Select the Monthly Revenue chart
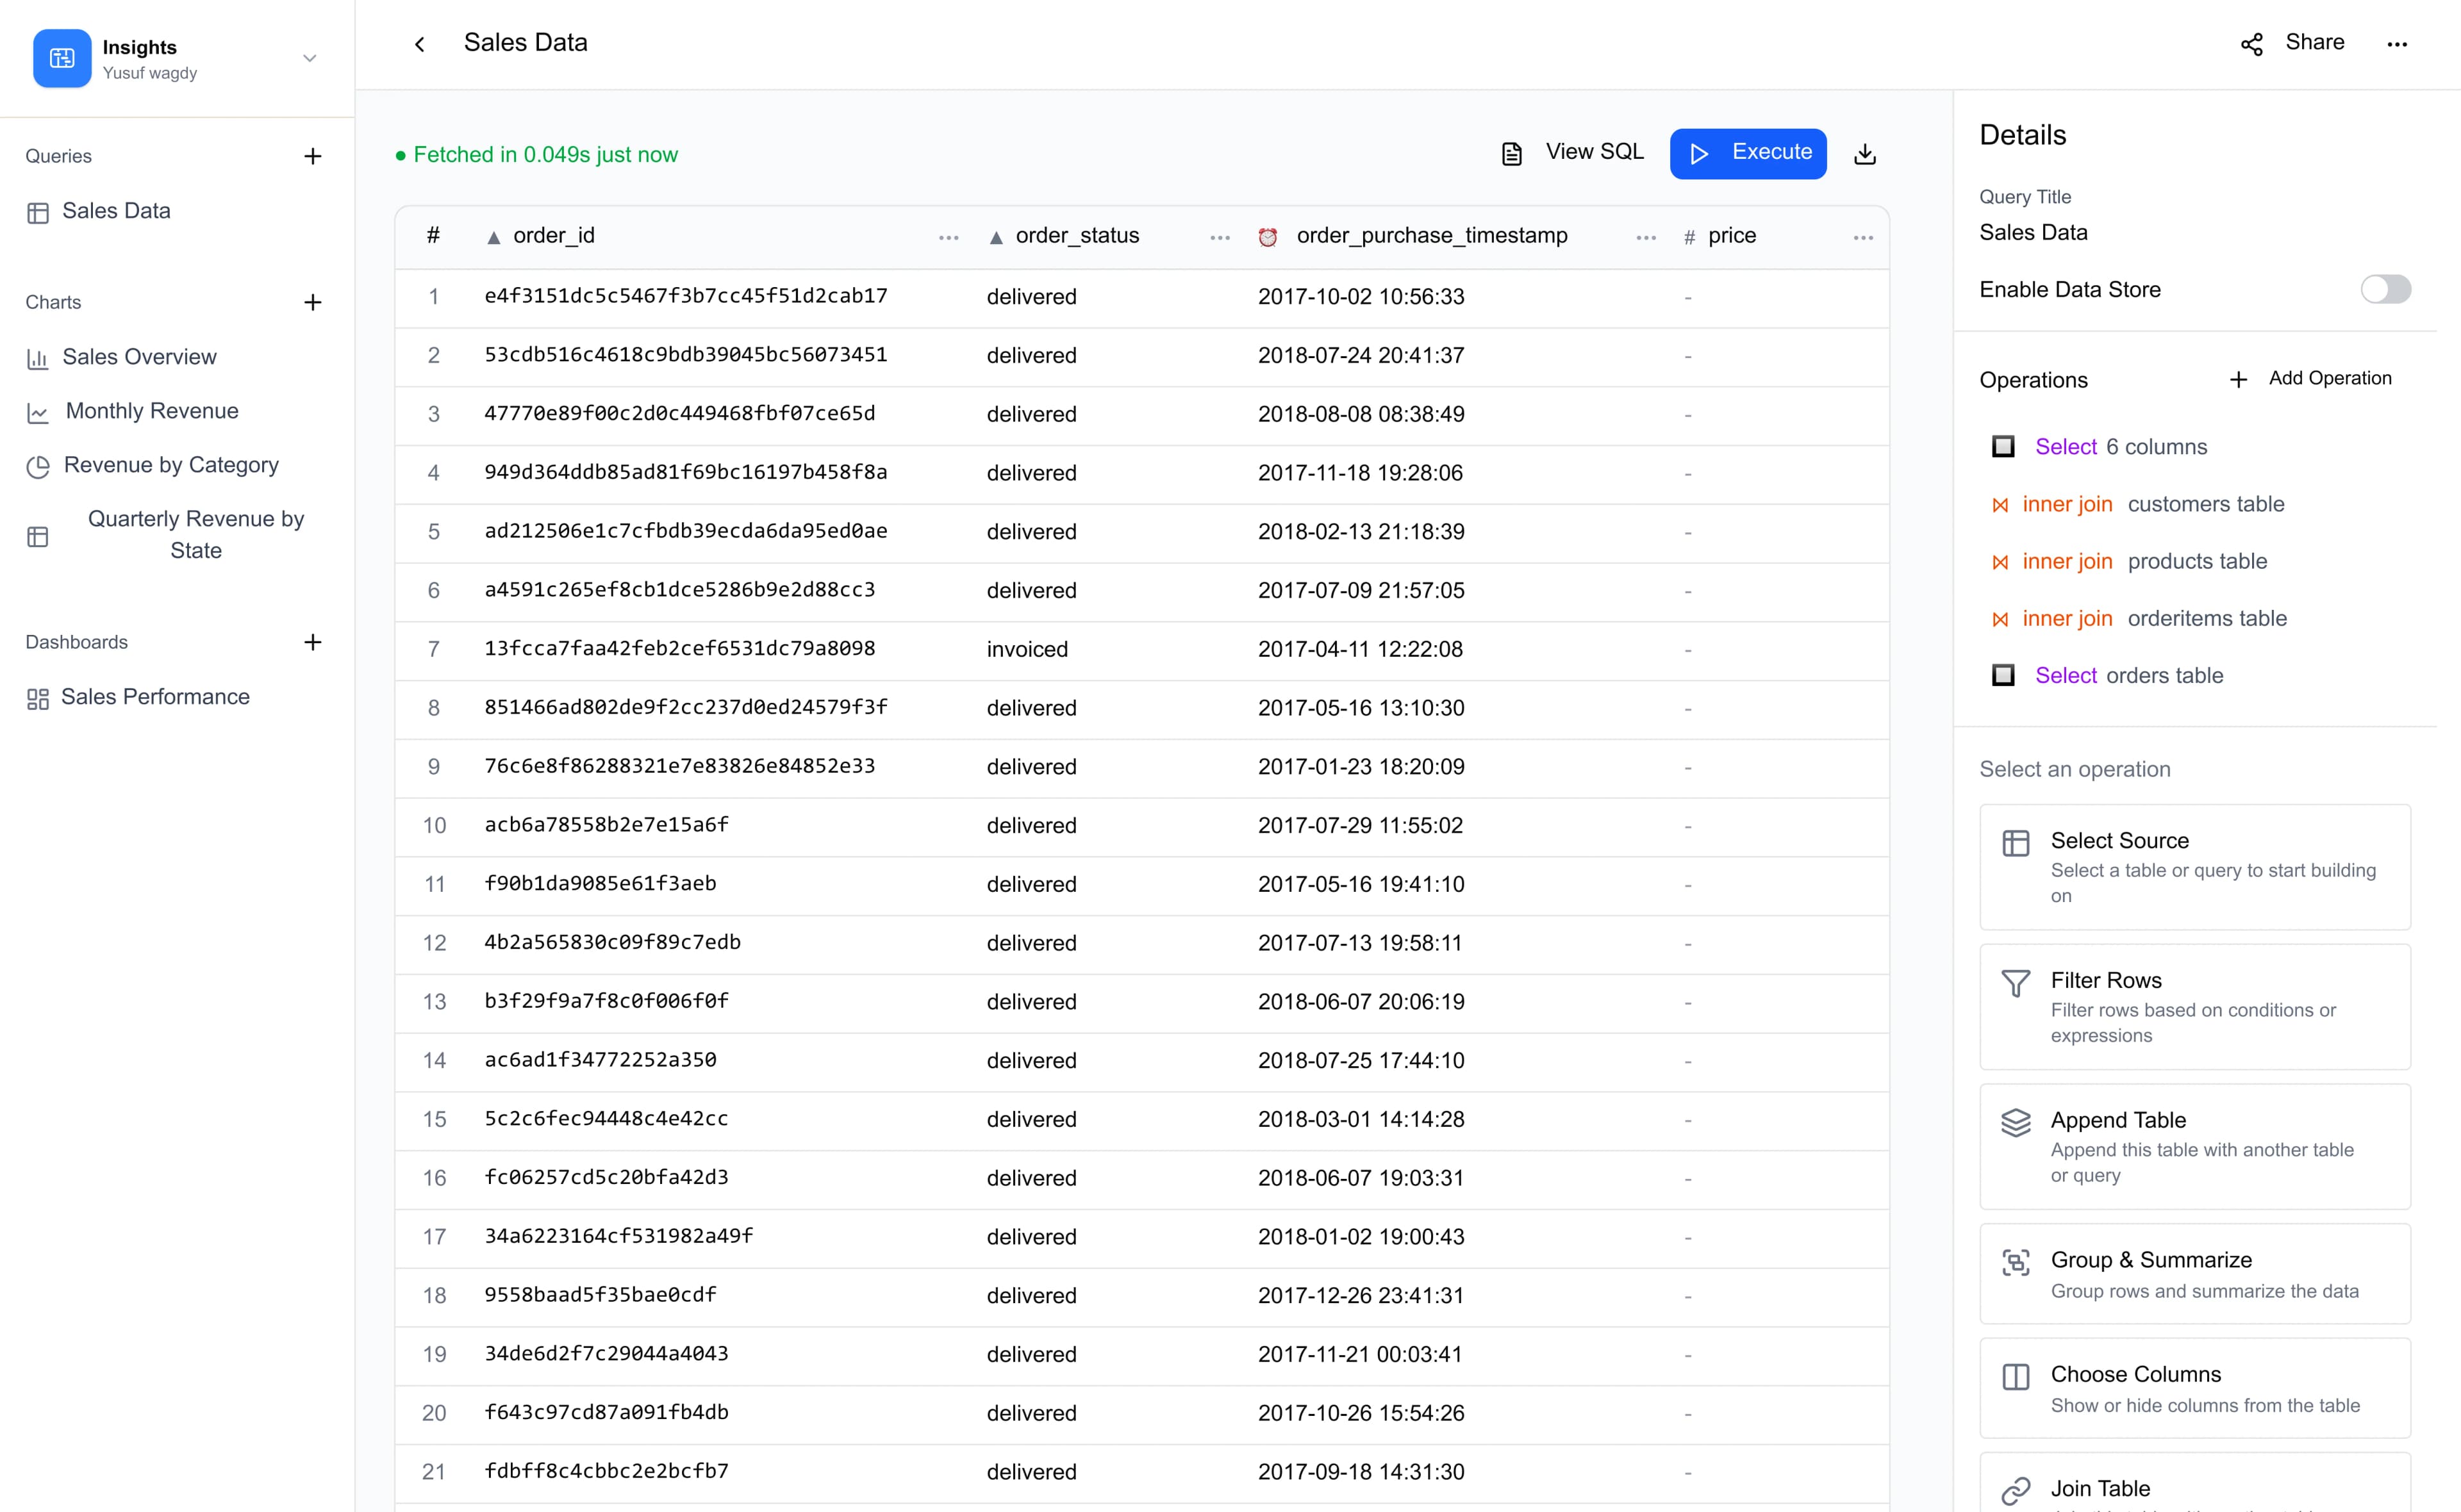This screenshot has width=2461, height=1512. [150, 411]
